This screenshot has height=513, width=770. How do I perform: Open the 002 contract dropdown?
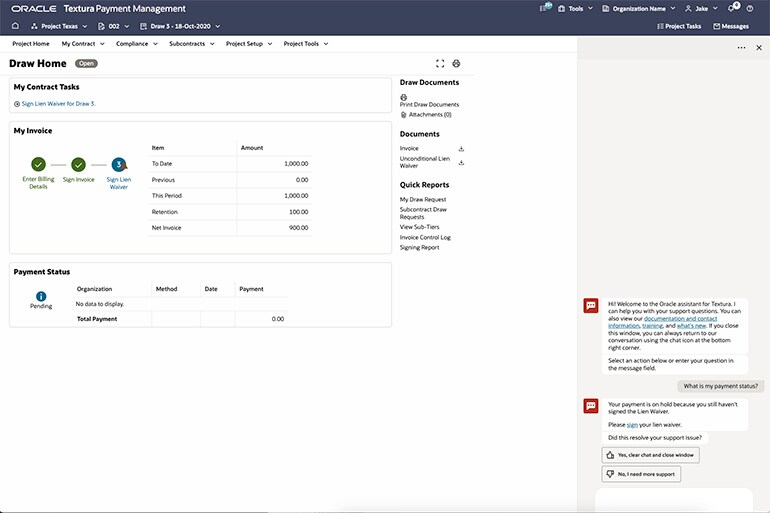126,26
